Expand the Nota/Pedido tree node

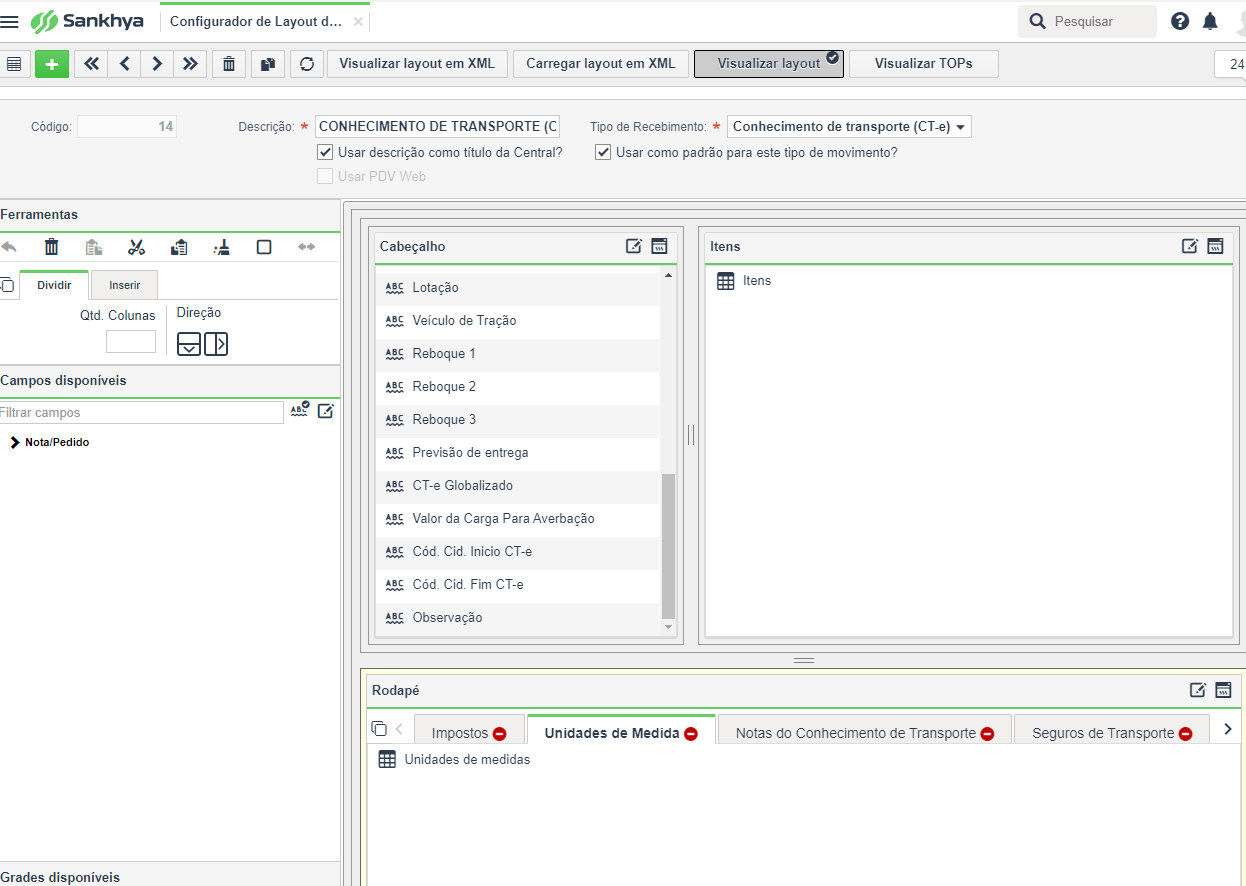click(x=15, y=442)
